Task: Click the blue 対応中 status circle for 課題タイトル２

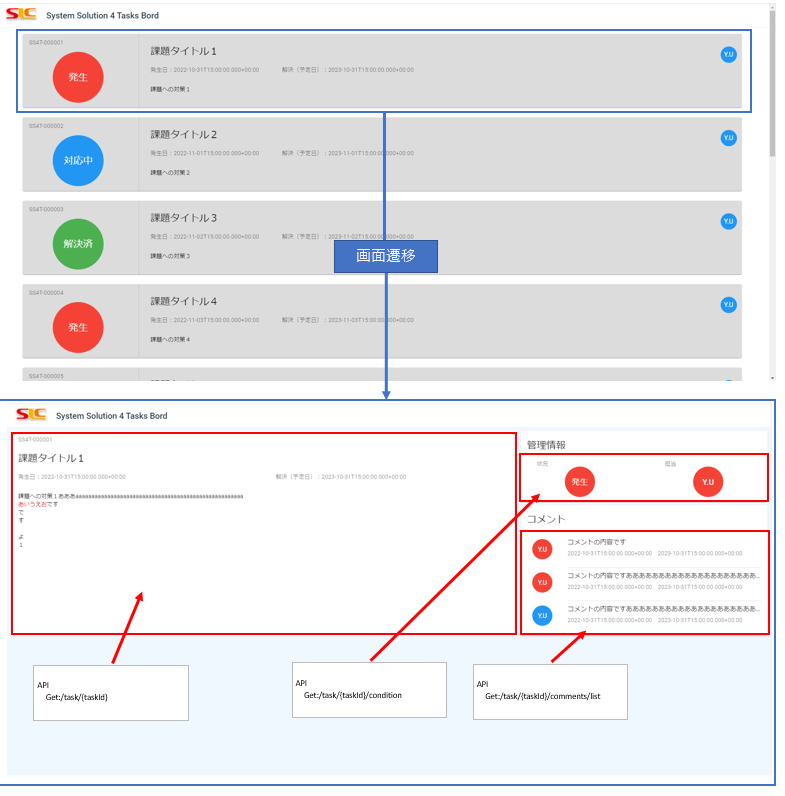Action: tap(78, 160)
